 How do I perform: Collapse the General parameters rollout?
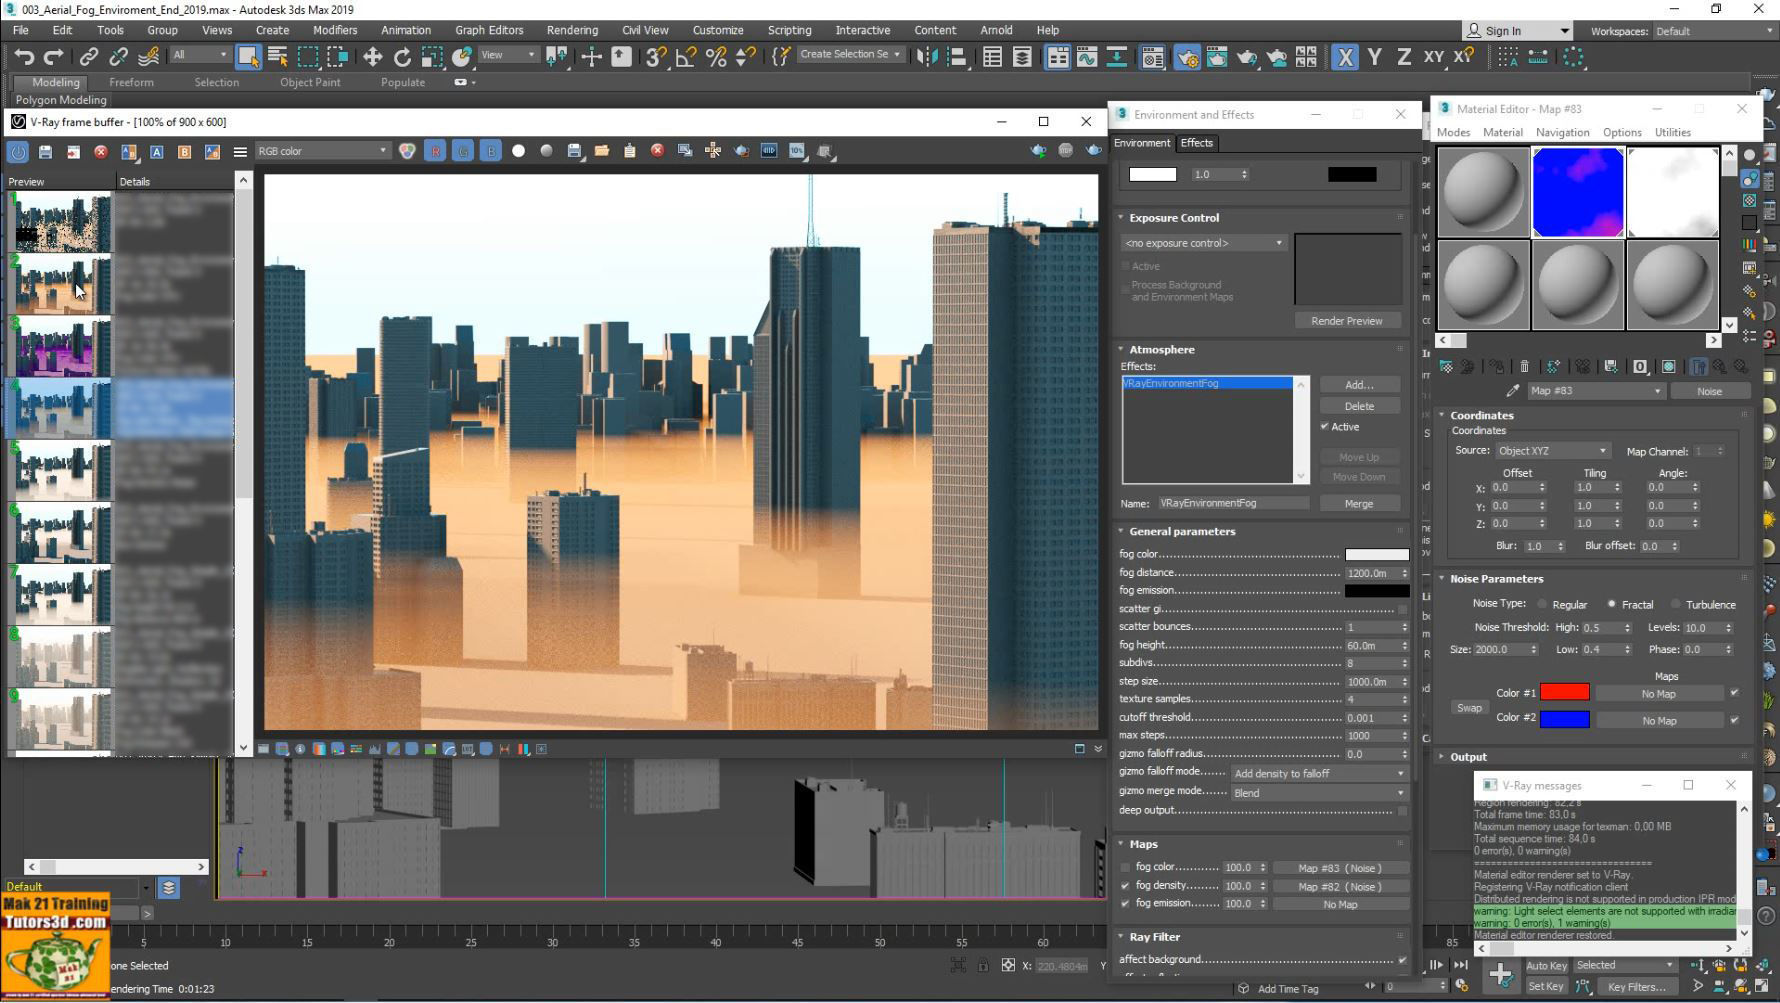tap(1182, 531)
